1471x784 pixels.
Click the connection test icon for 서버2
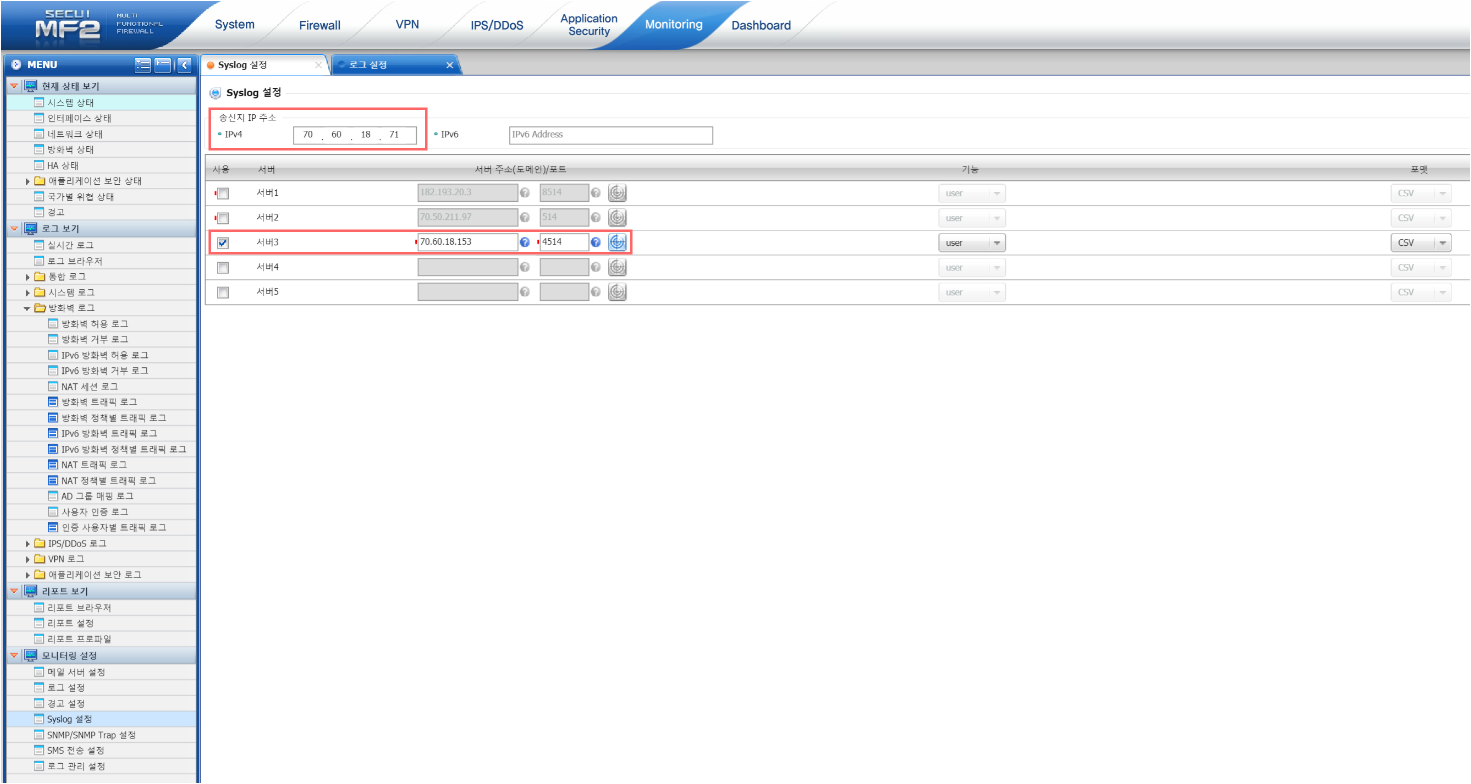tap(617, 217)
